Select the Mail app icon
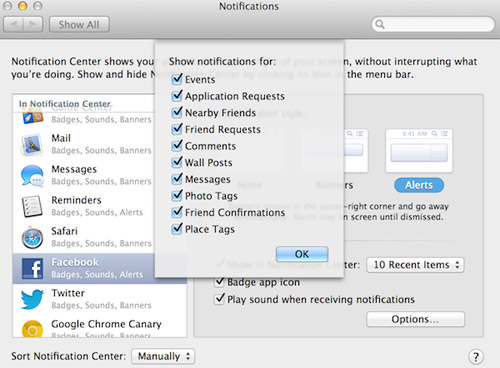The width and height of the screenshot is (500, 368). 32,144
